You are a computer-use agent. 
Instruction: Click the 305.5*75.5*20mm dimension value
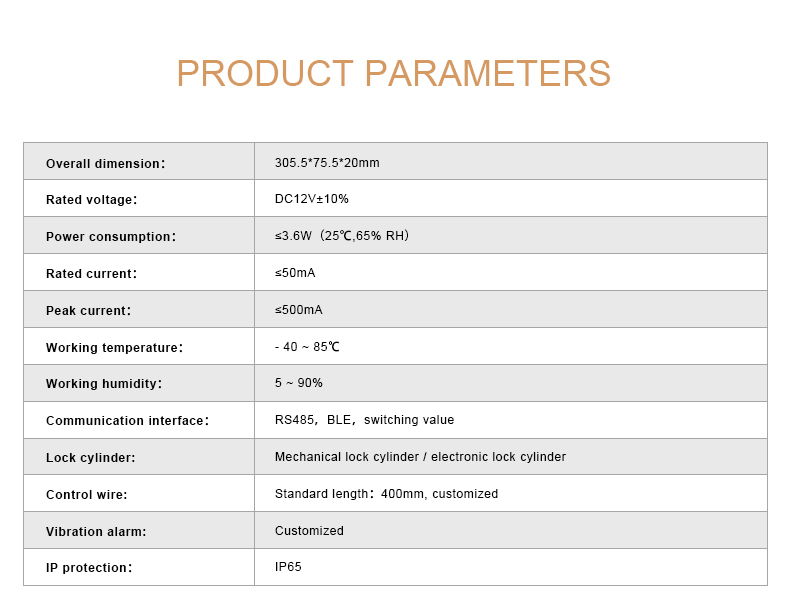(x=327, y=163)
